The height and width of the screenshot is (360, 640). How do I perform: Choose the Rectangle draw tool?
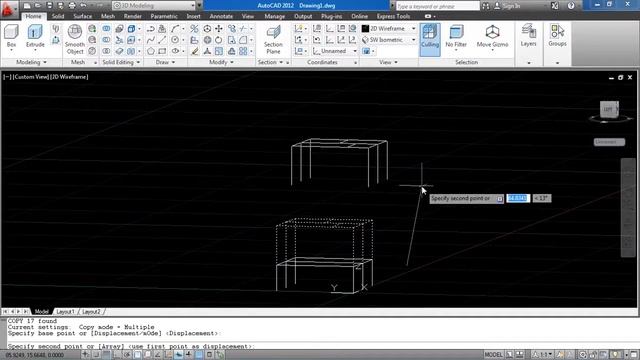pyautogui.click(x=162, y=51)
